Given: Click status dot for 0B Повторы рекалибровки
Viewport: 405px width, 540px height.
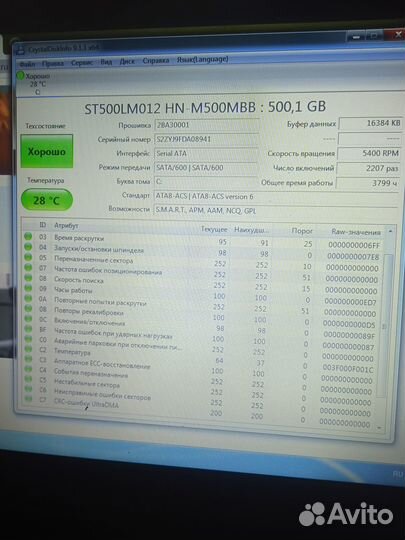Looking at the screenshot, I should 28,308.
